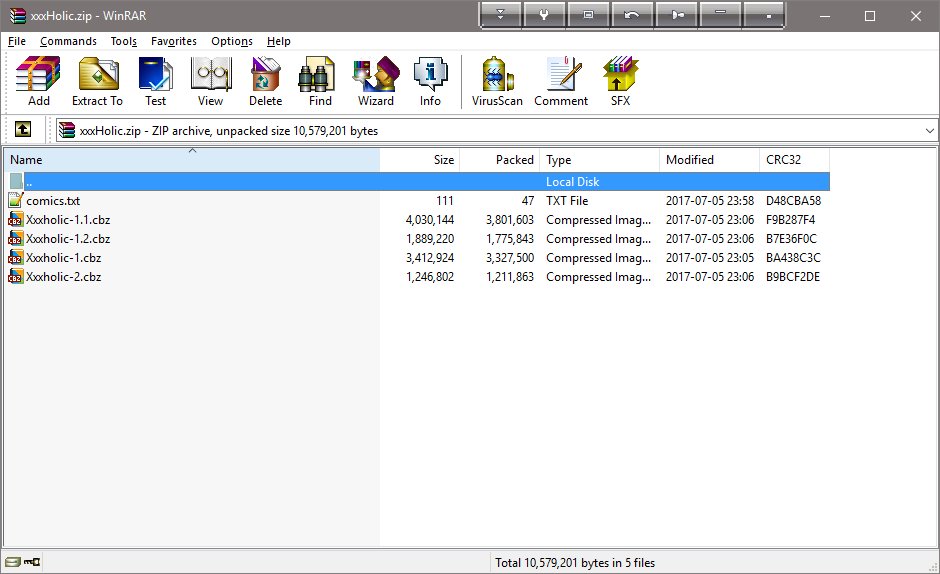Screen dimensions: 940x574
Task: Run VirusScan on the archive
Action: coord(497,82)
